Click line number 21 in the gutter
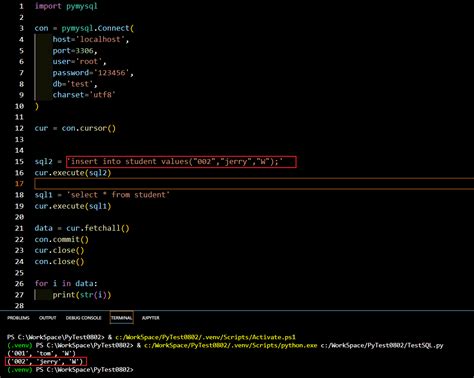The width and height of the screenshot is (474, 378). tap(19, 228)
